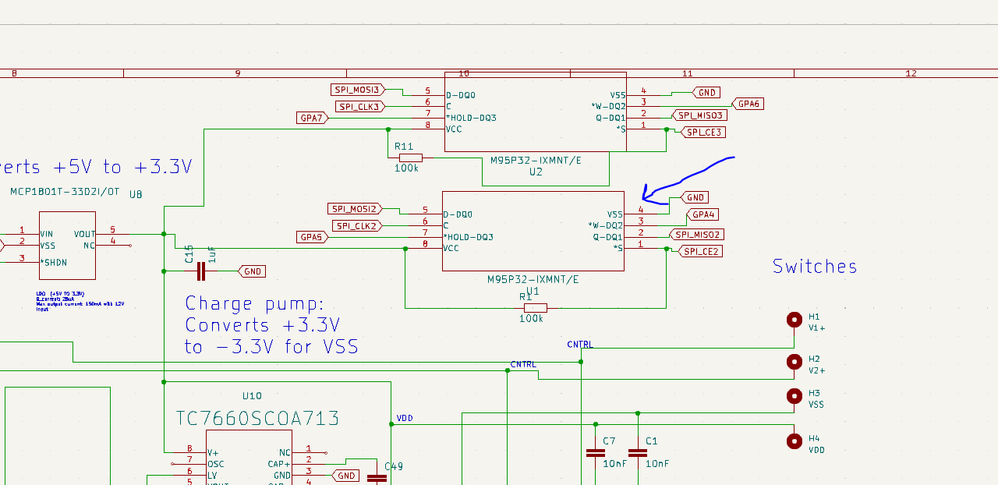This screenshot has height=485, width=998.
Task: Click the Charge pump description text
Action: (x=272, y=325)
